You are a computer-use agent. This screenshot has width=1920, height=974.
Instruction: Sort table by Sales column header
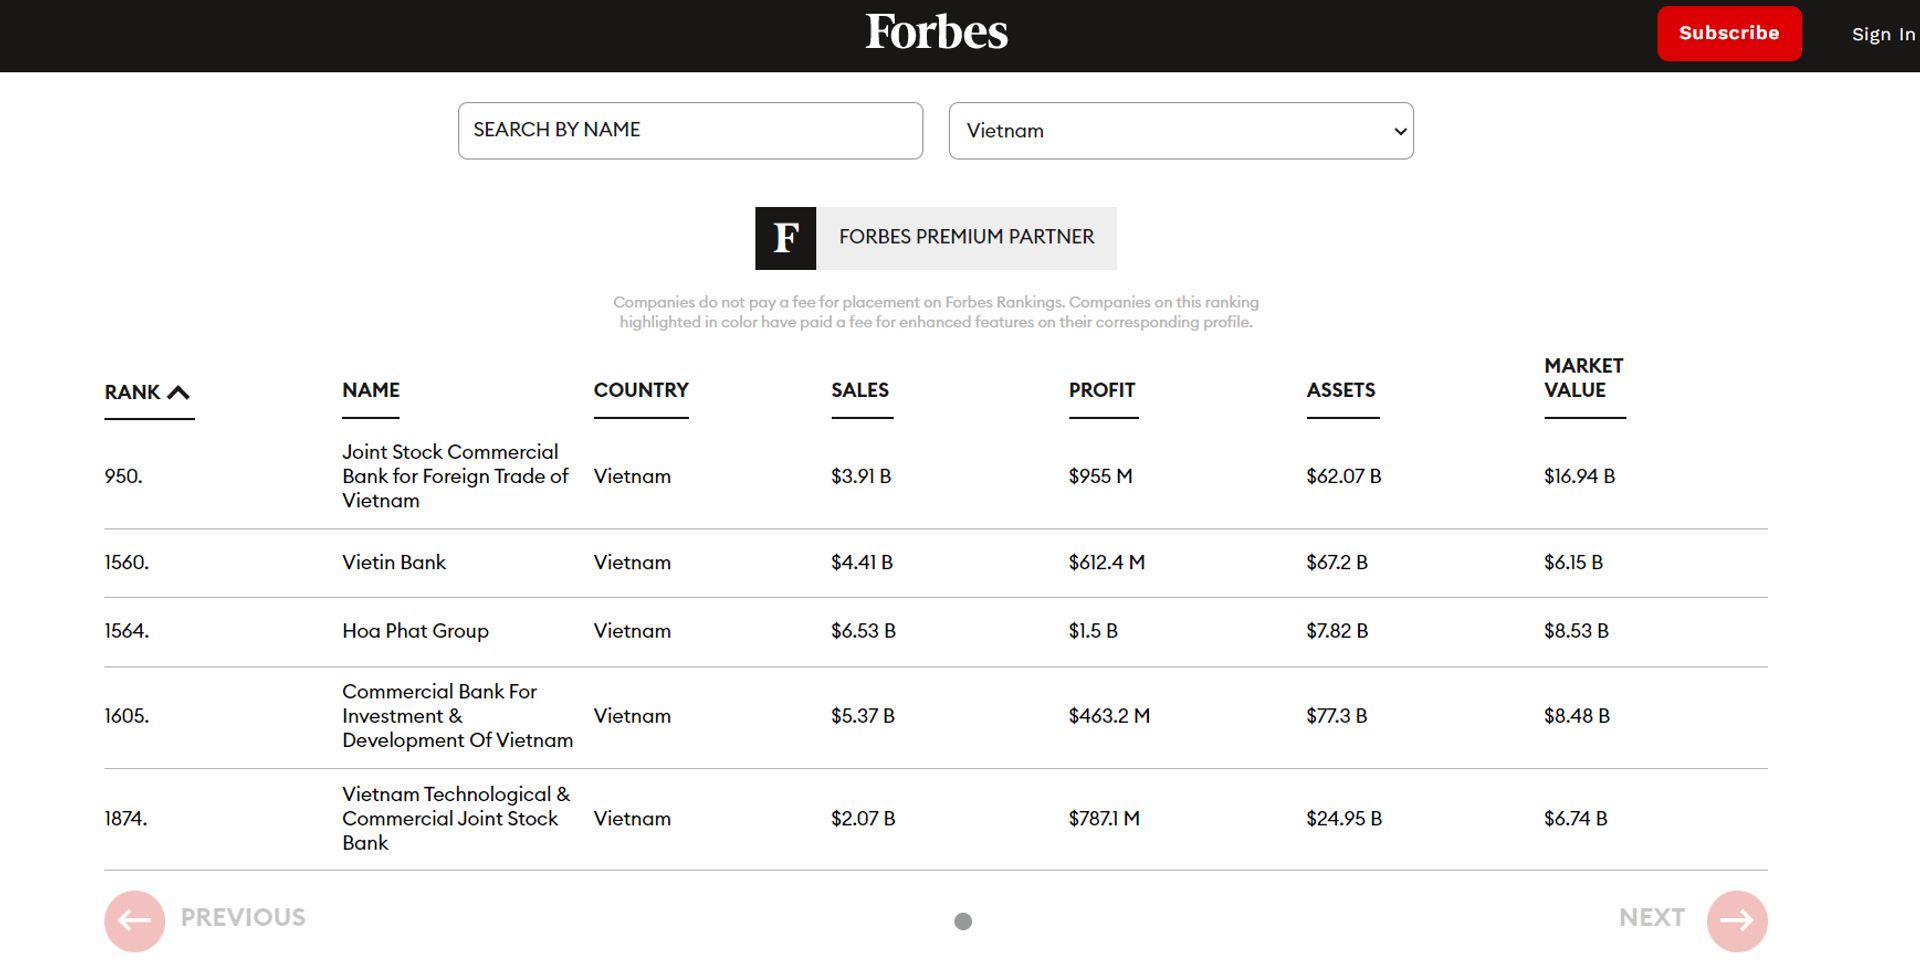coord(860,390)
